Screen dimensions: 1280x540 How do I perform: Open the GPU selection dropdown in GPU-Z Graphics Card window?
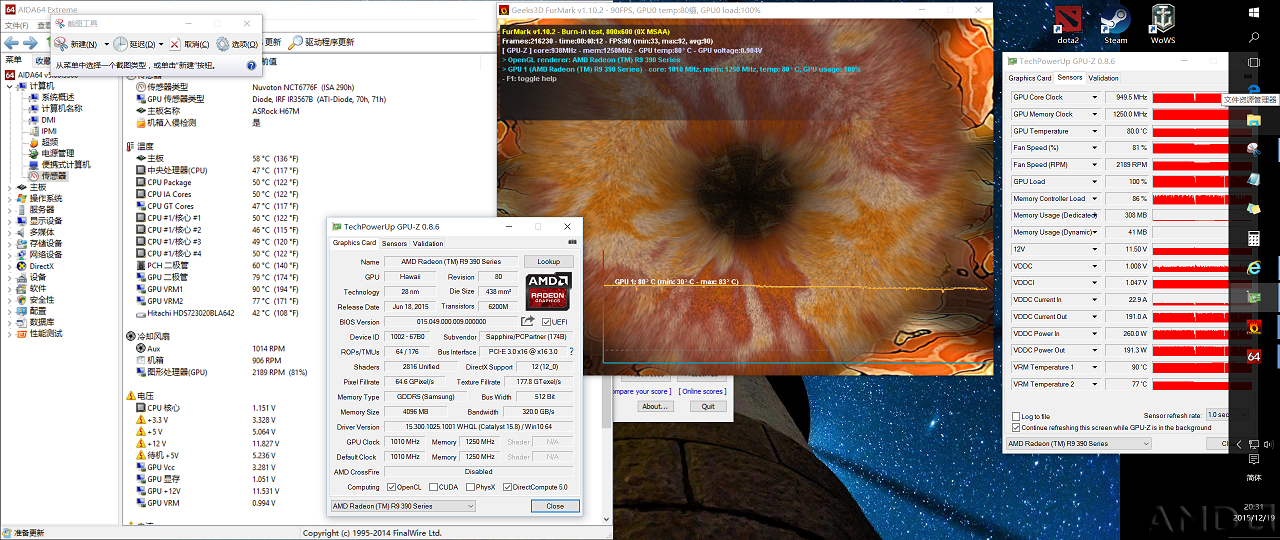403,506
